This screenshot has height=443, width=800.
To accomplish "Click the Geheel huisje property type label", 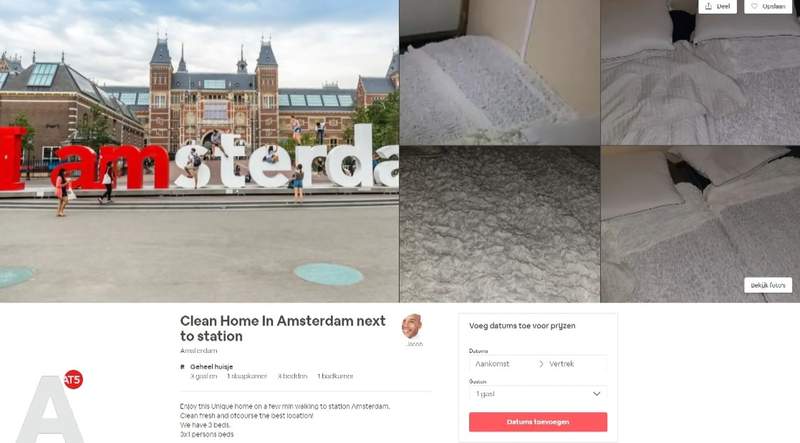I will (x=211, y=366).
